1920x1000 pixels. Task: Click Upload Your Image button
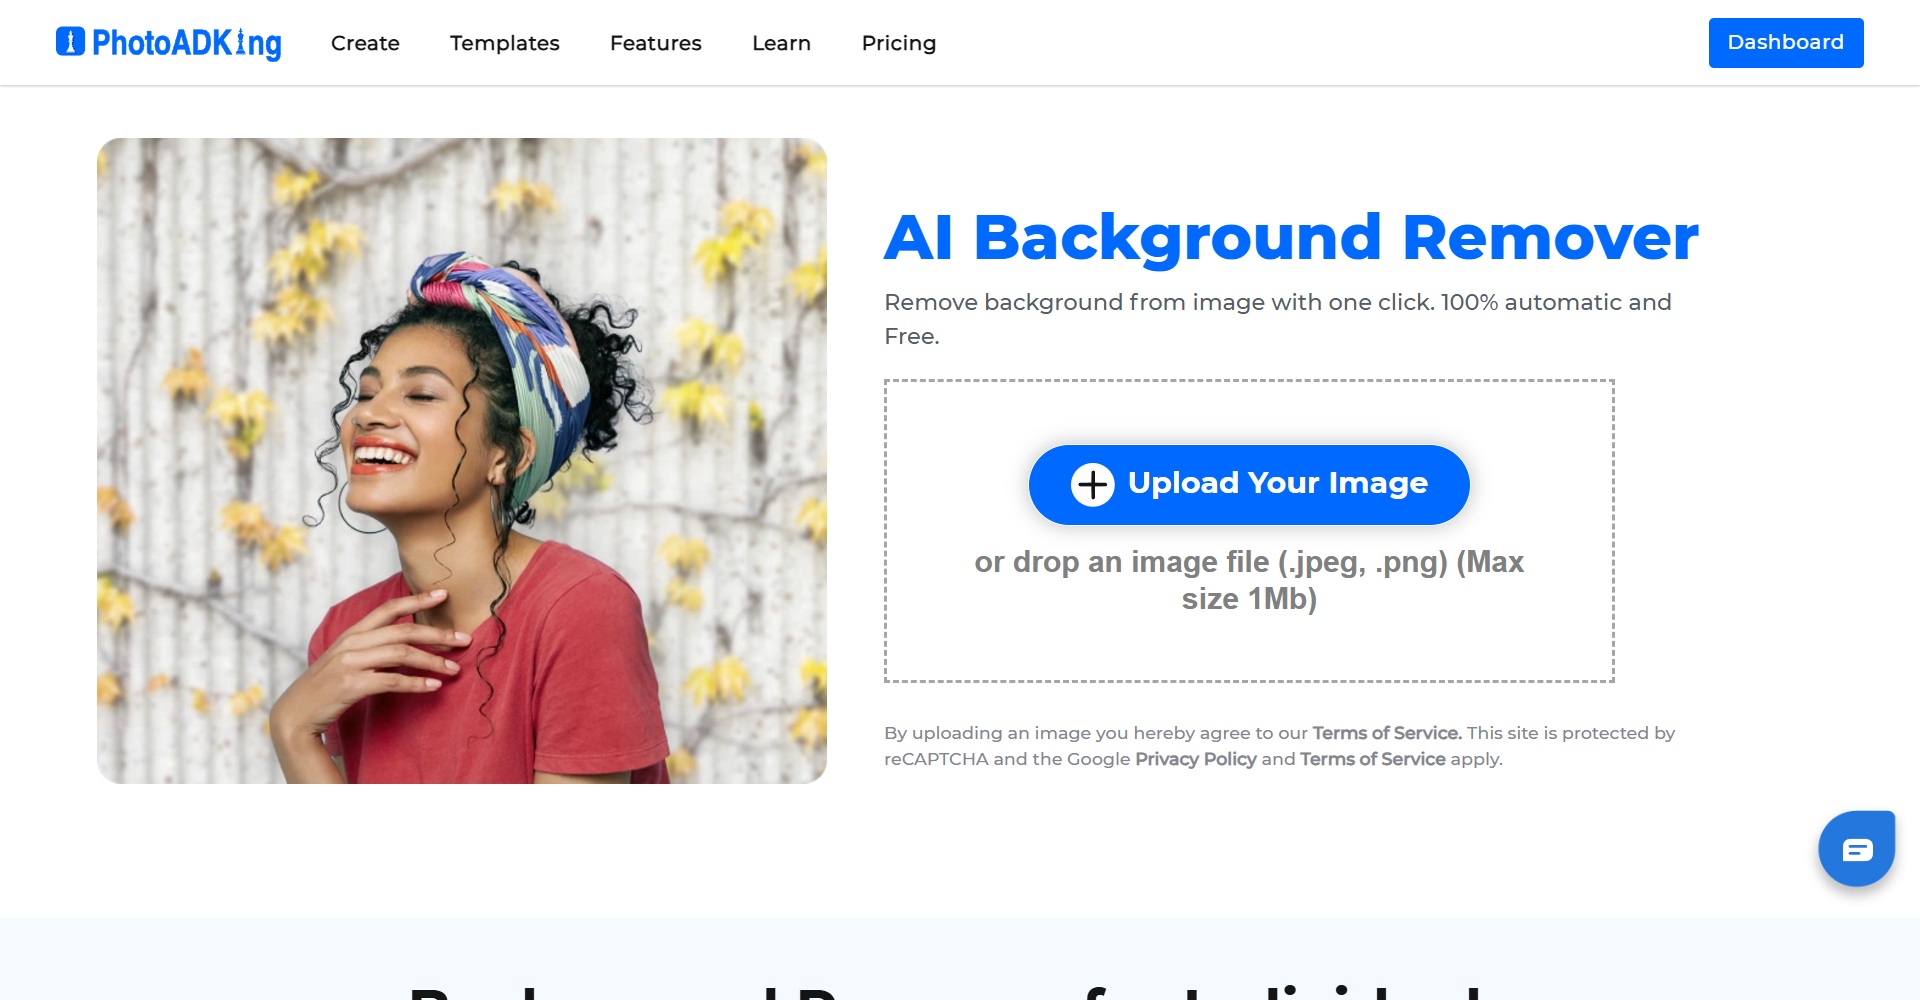point(1249,485)
